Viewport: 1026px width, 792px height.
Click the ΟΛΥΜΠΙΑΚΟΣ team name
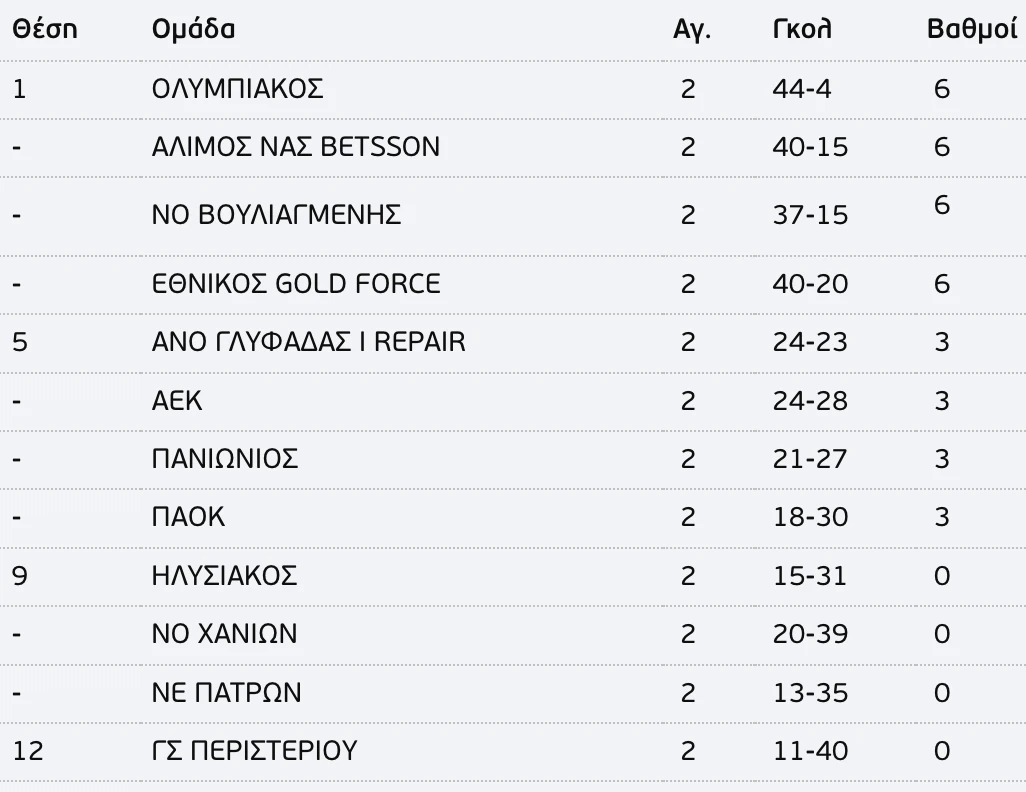click(x=237, y=89)
